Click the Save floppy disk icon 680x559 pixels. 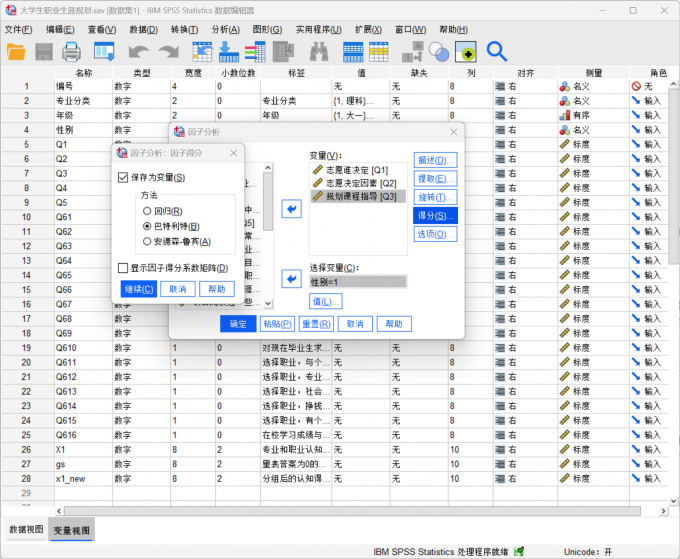(x=44, y=52)
